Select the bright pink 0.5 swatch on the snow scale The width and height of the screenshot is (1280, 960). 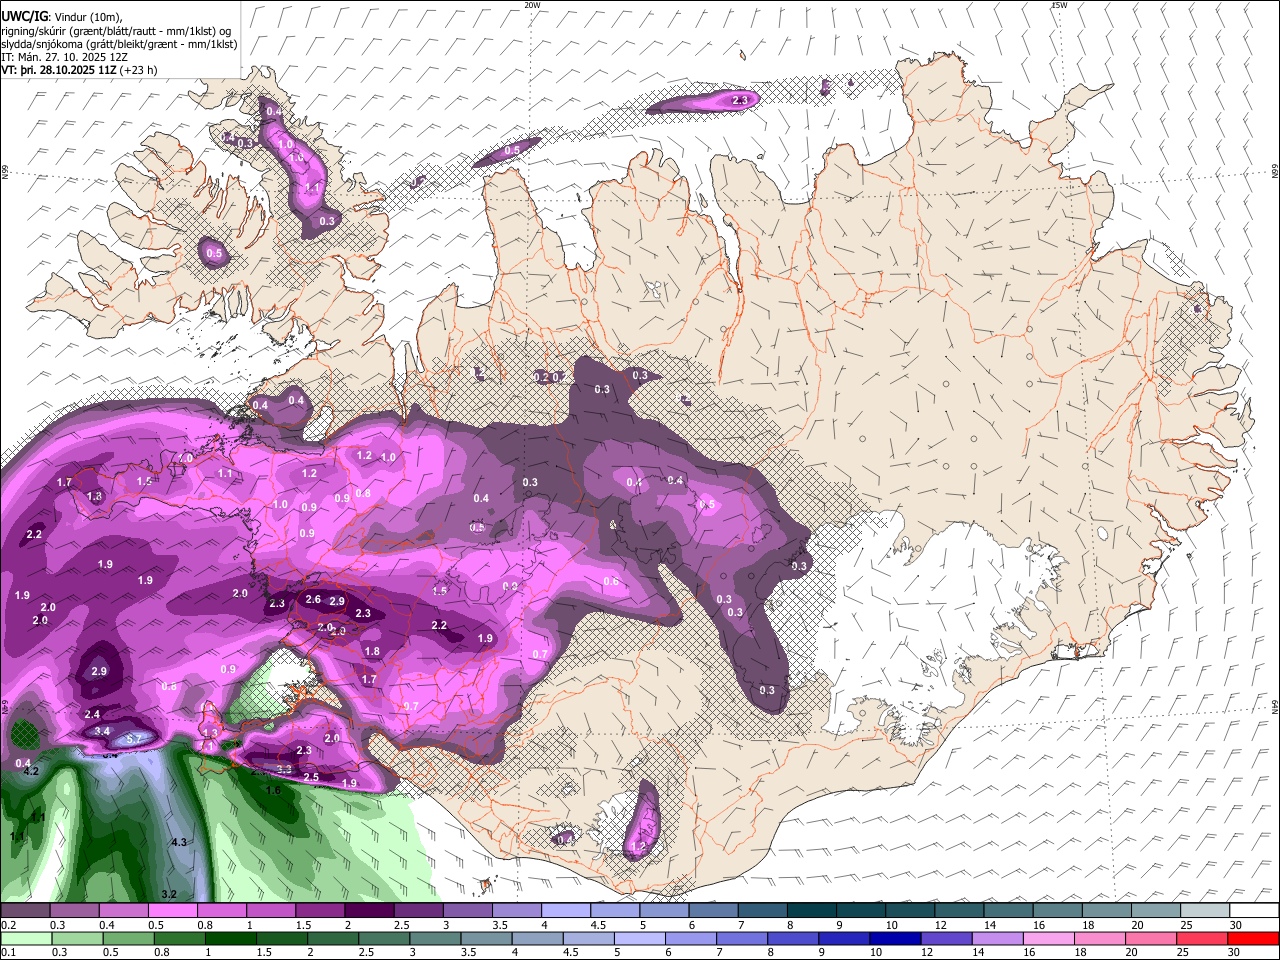click(x=172, y=911)
